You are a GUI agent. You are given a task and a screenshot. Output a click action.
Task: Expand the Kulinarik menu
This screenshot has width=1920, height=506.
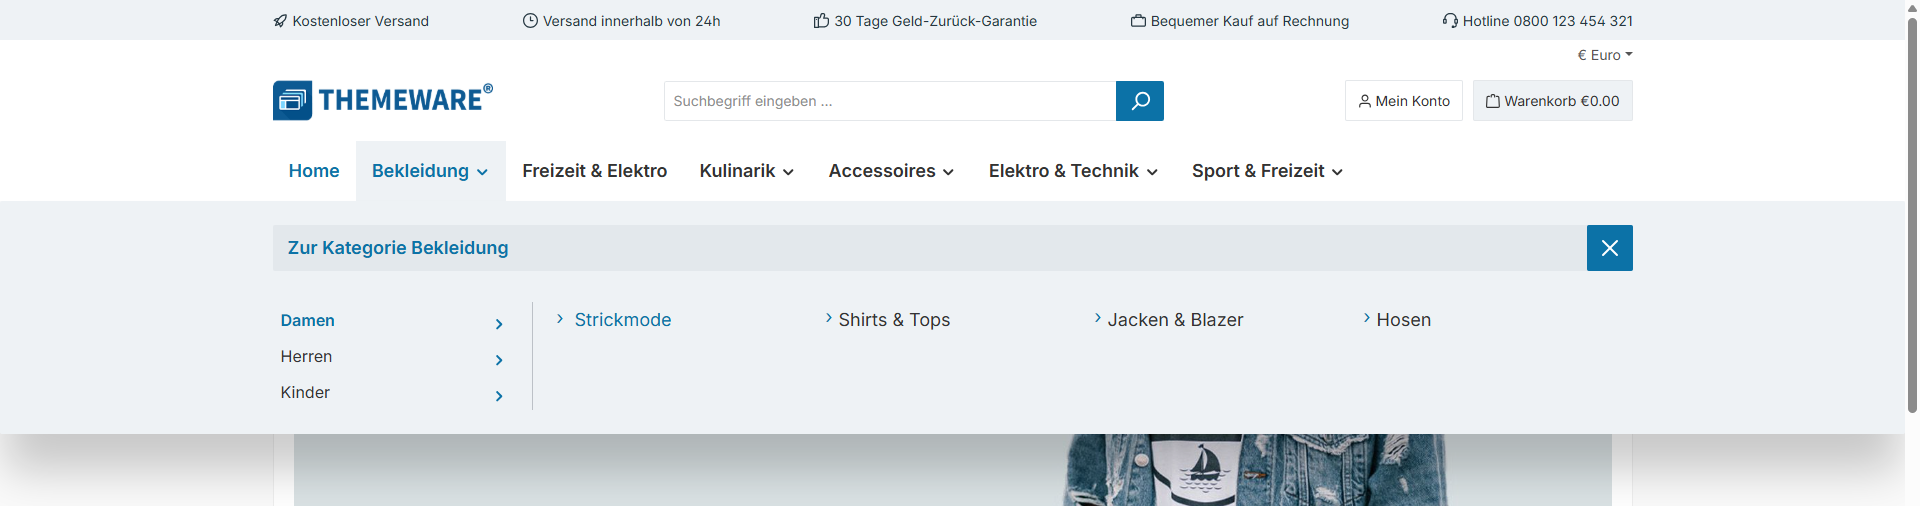(x=747, y=171)
